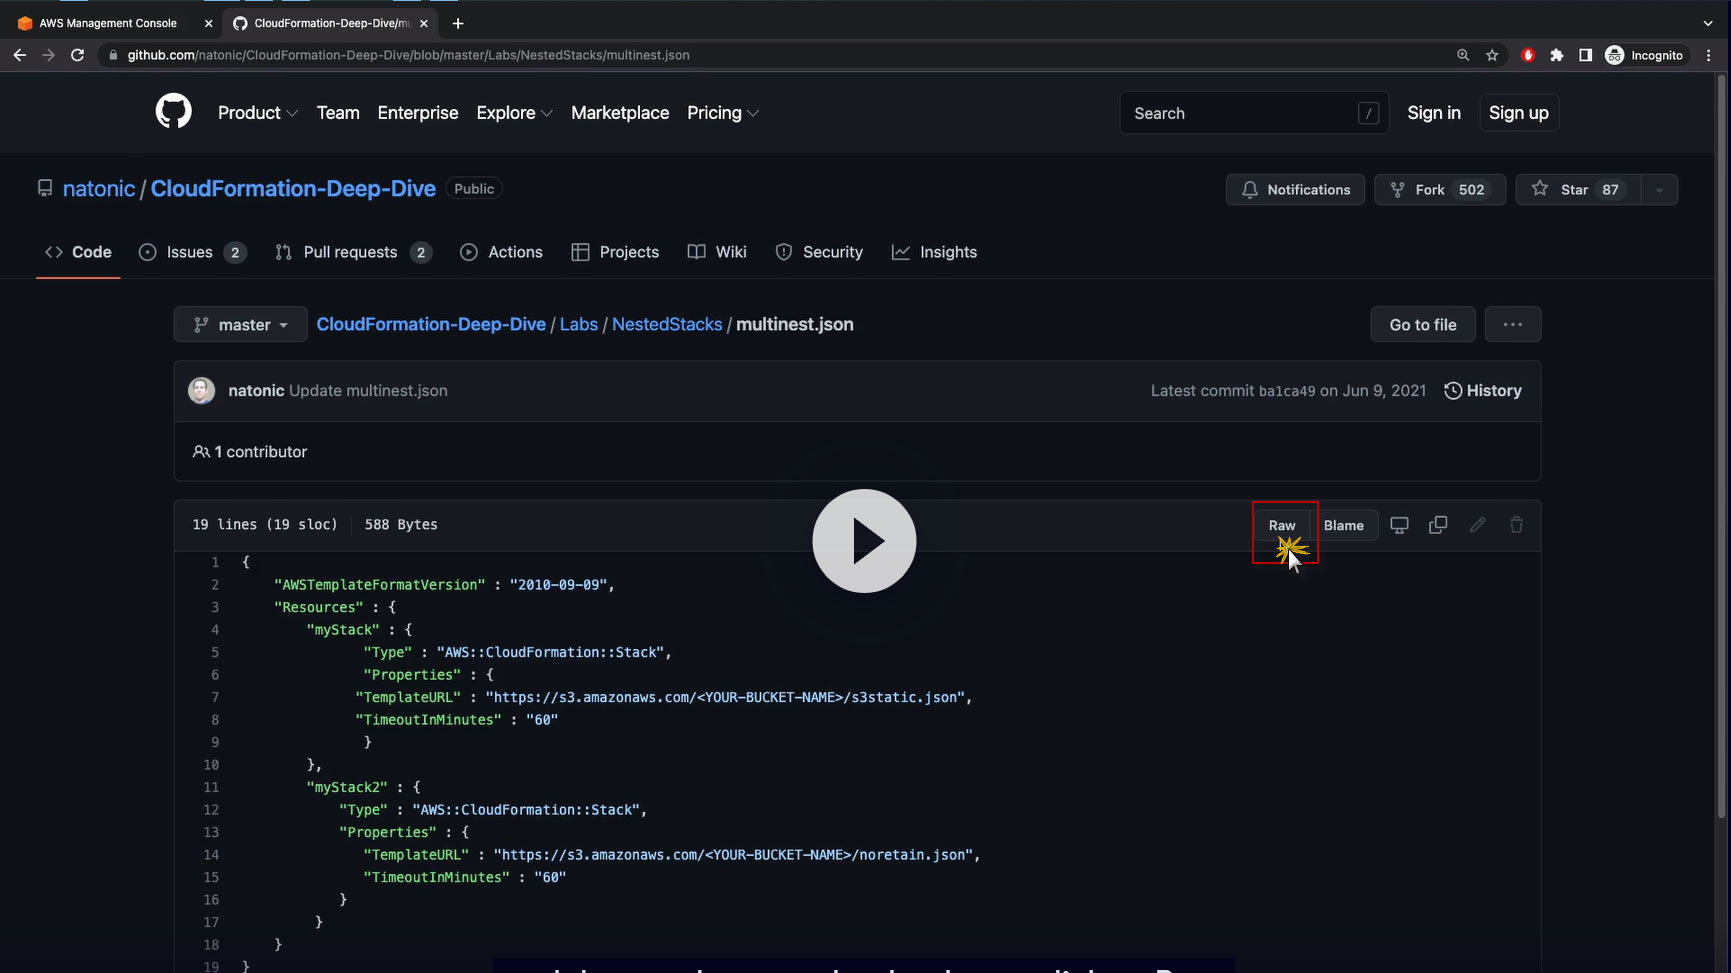Click the Raw button
Screen dimensions: 1731x973
(1282, 525)
